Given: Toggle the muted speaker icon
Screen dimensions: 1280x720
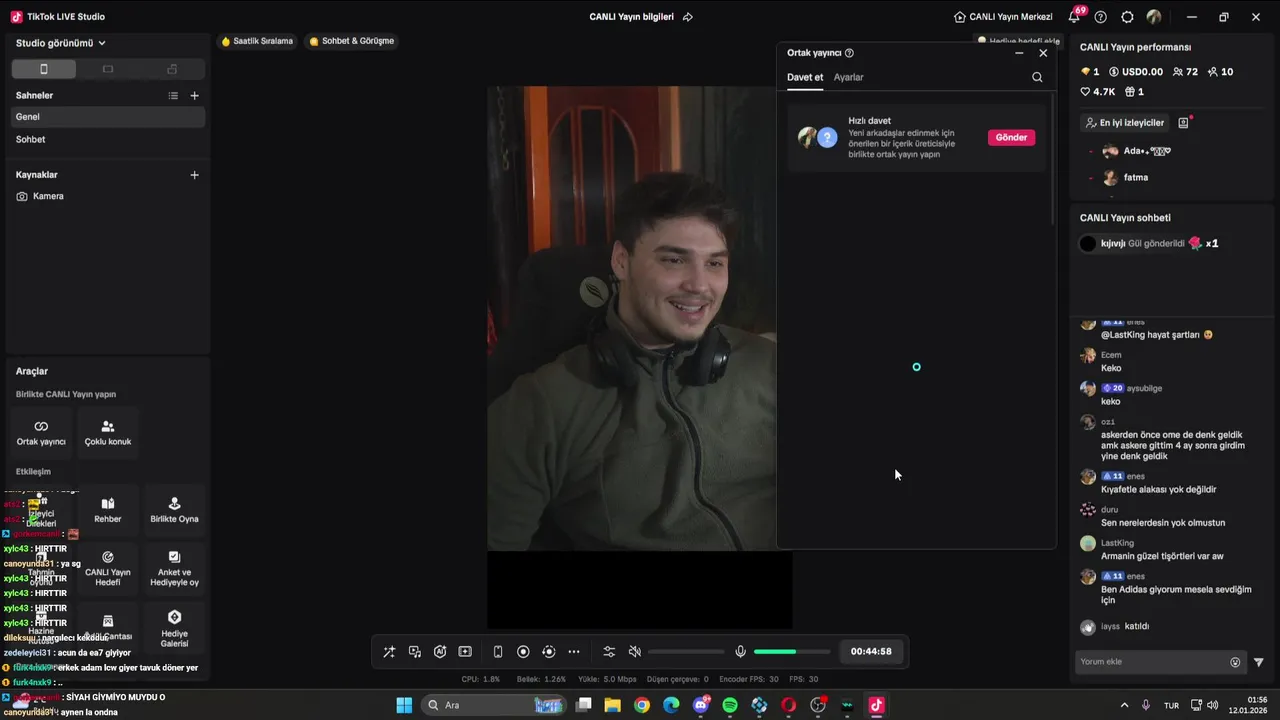Looking at the screenshot, I should coord(634,652).
